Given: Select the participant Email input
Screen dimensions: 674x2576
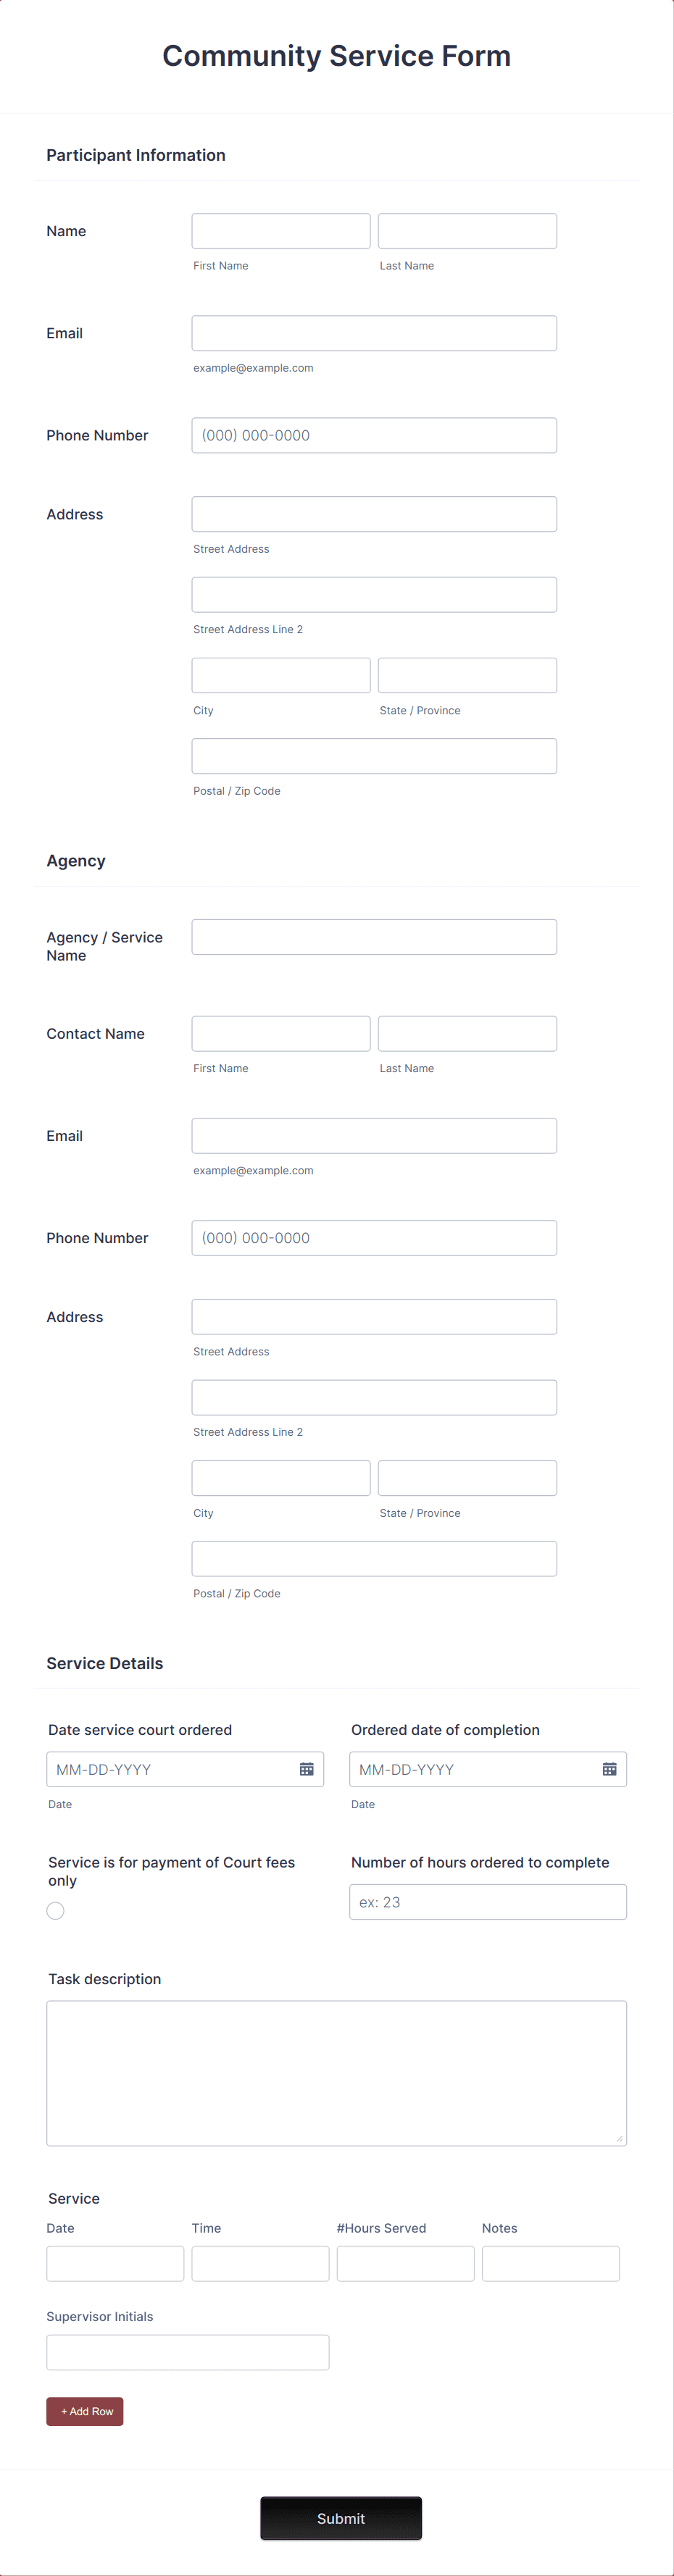Looking at the screenshot, I should coord(373,332).
